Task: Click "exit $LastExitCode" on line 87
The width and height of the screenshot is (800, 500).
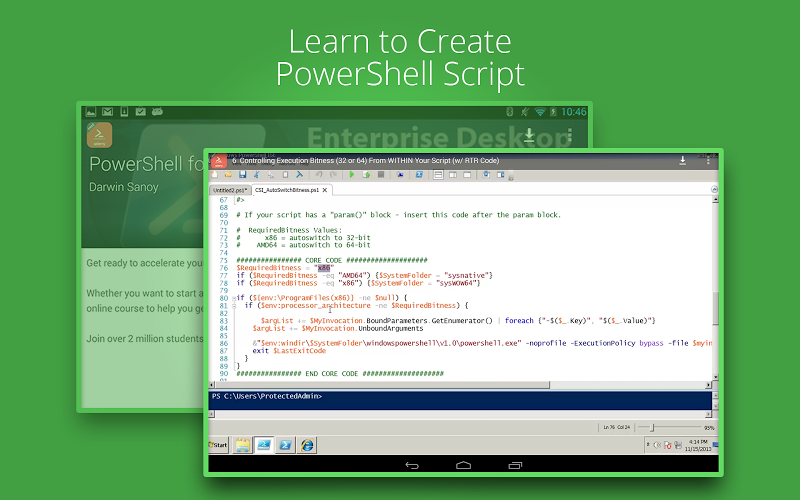Action: [289, 351]
